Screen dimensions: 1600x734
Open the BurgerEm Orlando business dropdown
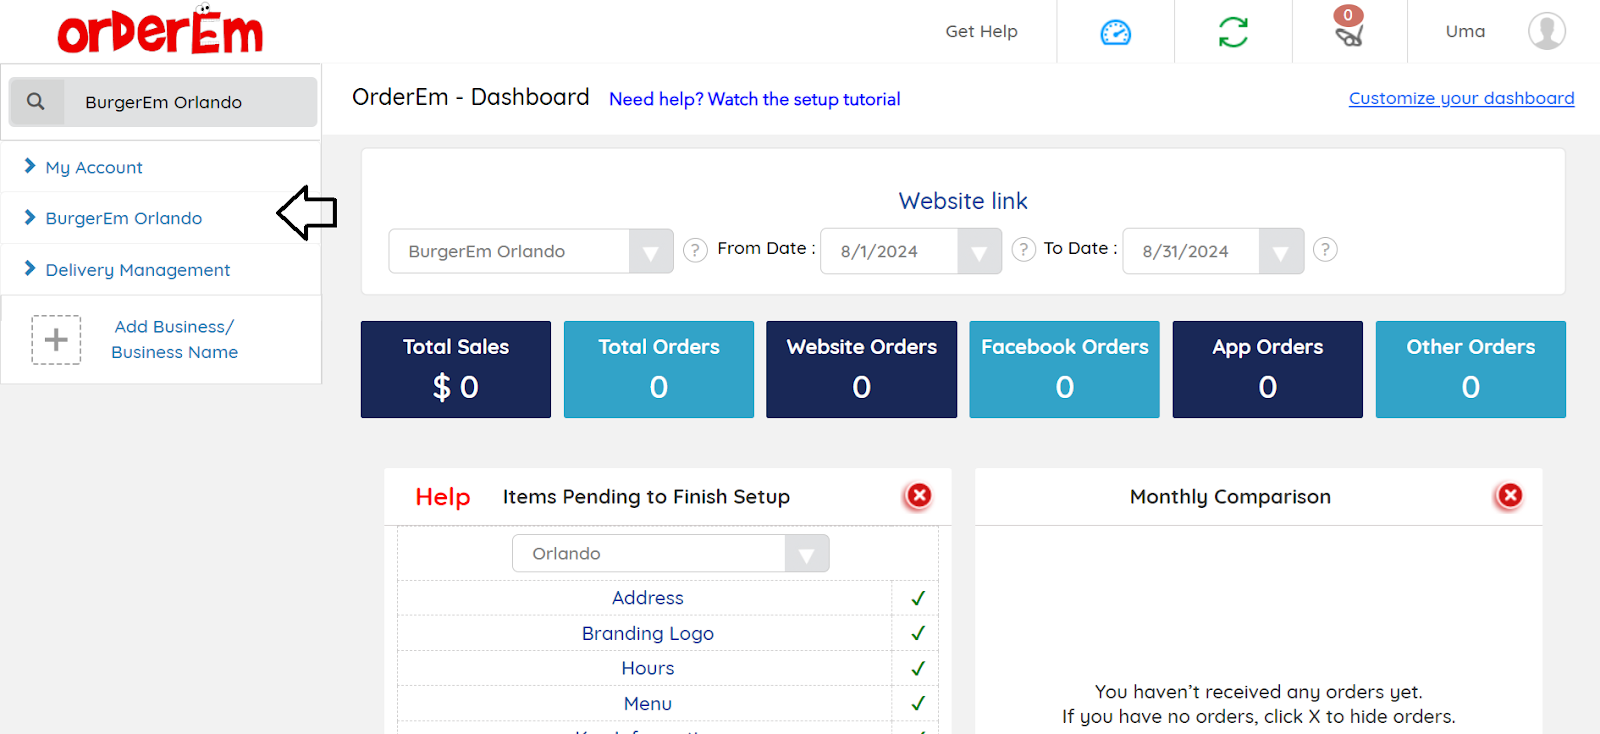pos(651,252)
